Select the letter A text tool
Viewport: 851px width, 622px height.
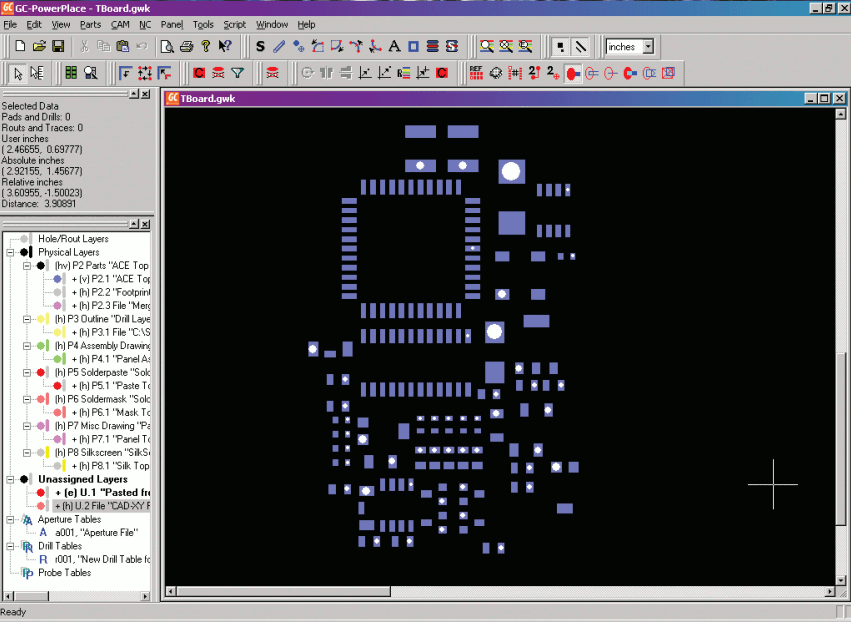coord(395,46)
